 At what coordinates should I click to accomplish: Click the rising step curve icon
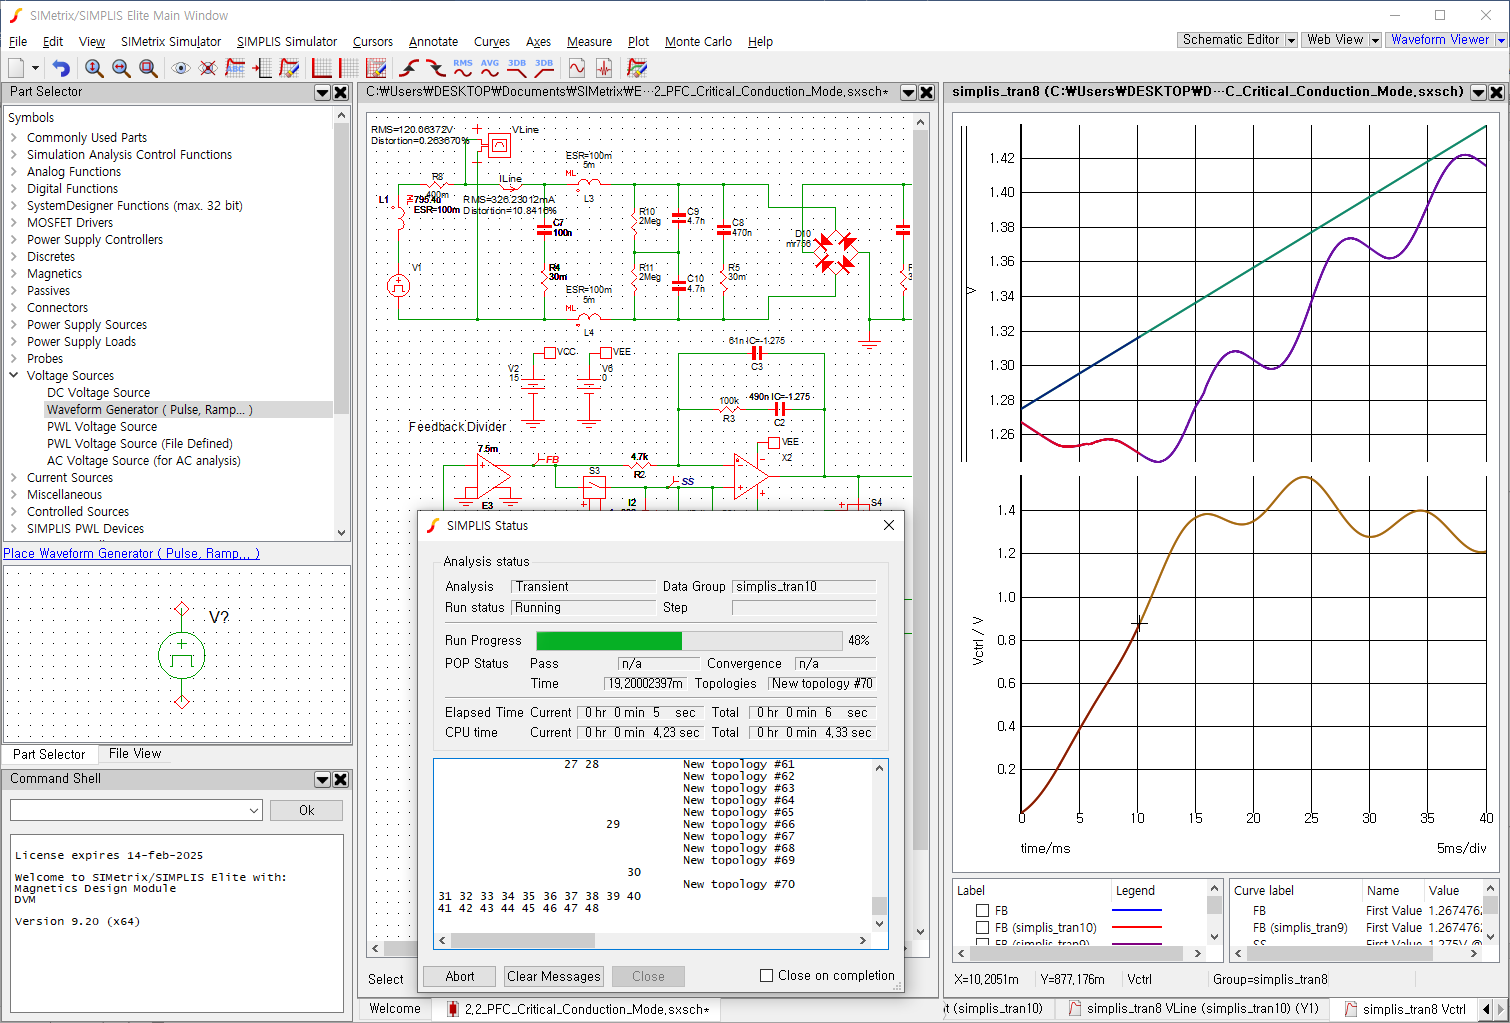tap(409, 68)
